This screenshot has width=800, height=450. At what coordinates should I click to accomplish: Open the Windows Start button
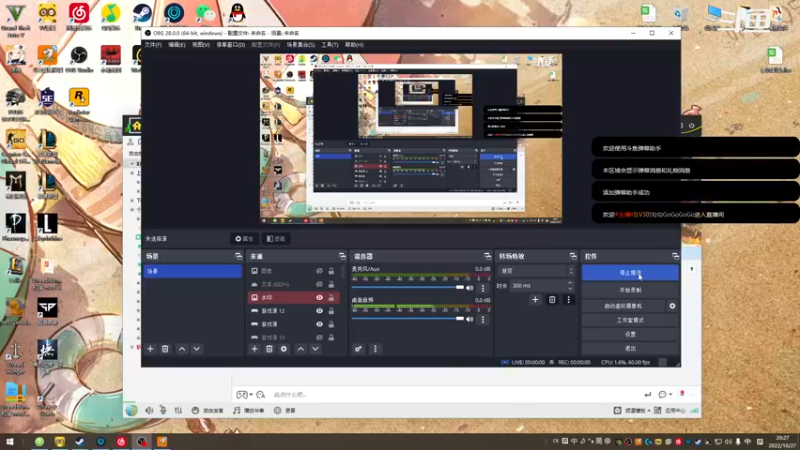click(9, 442)
